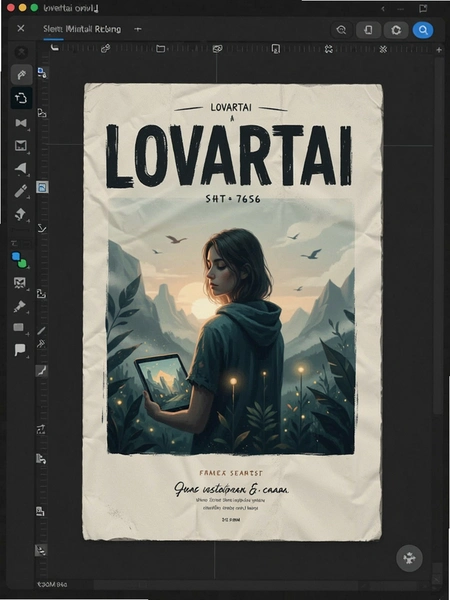450x600 pixels.
Task: Click the blue layer lock icon in side strip
Action: [42, 72]
